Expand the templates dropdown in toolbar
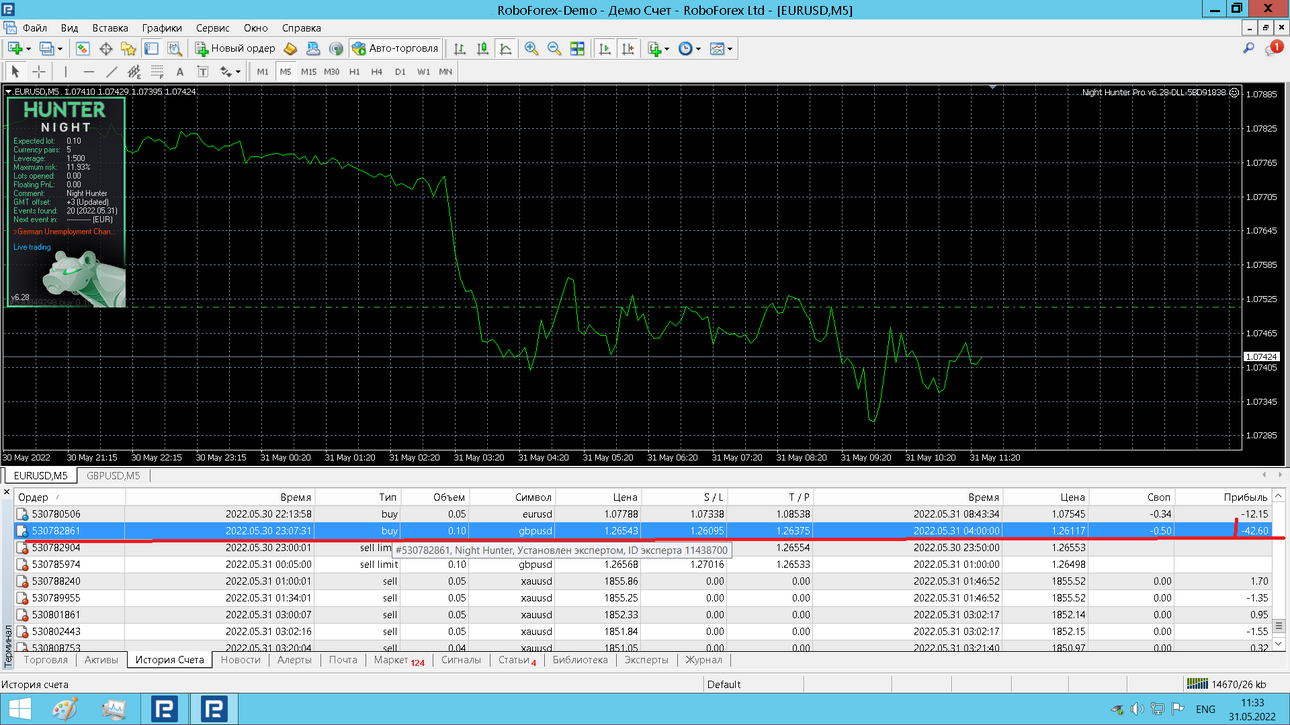The width and height of the screenshot is (1290, 725). (730, 48)
